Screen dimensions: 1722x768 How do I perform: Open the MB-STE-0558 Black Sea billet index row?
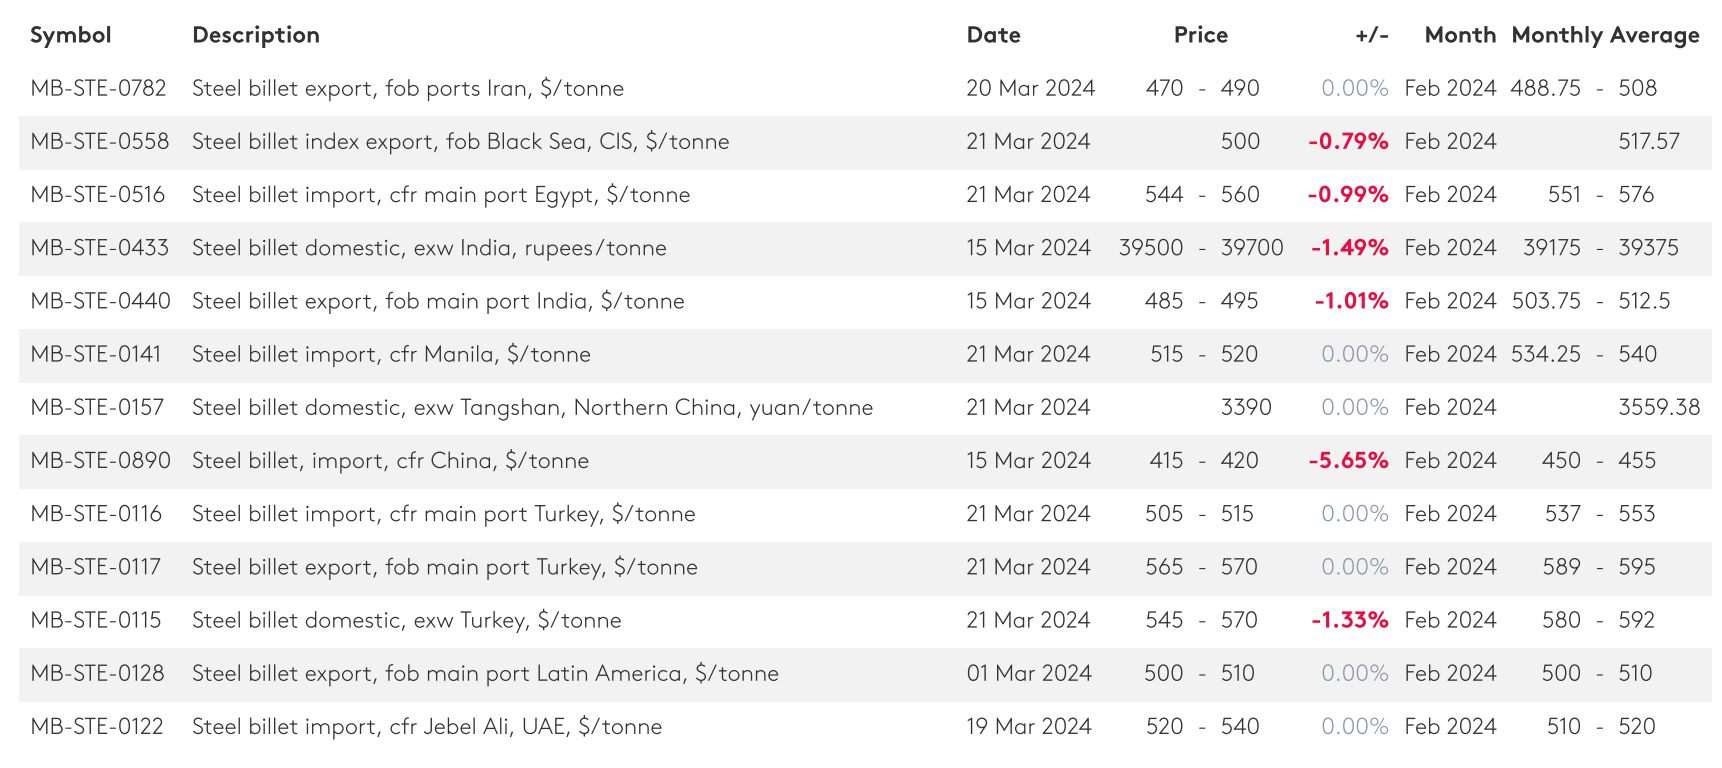[x=865, y=142]
